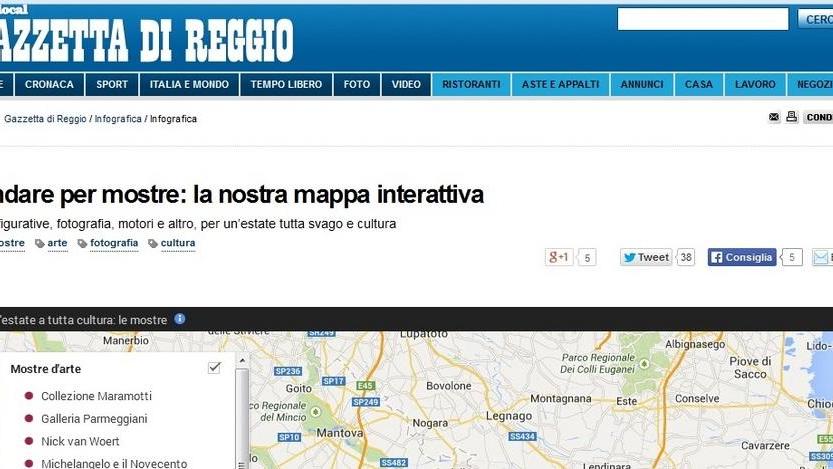Open the ASTE E APPALTI tab
833x469 pixels.
pyautogui.click(x=560, y=84)
